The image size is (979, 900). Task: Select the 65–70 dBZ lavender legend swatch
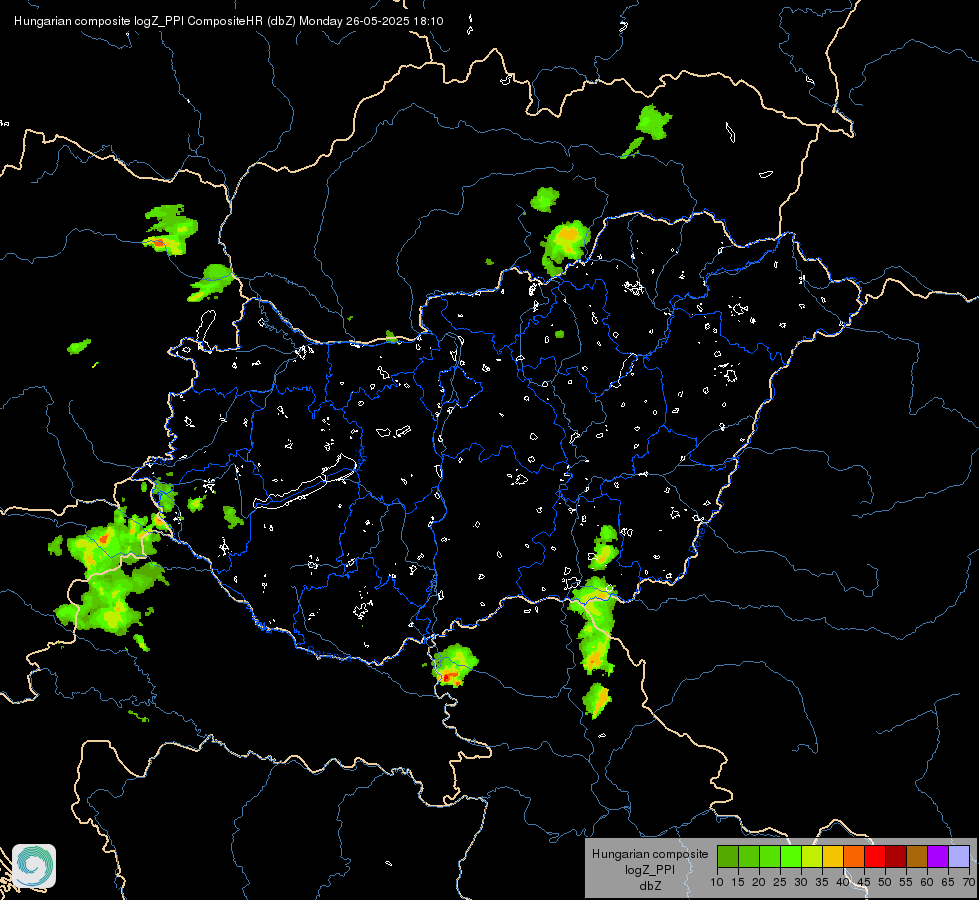(959, 856)
